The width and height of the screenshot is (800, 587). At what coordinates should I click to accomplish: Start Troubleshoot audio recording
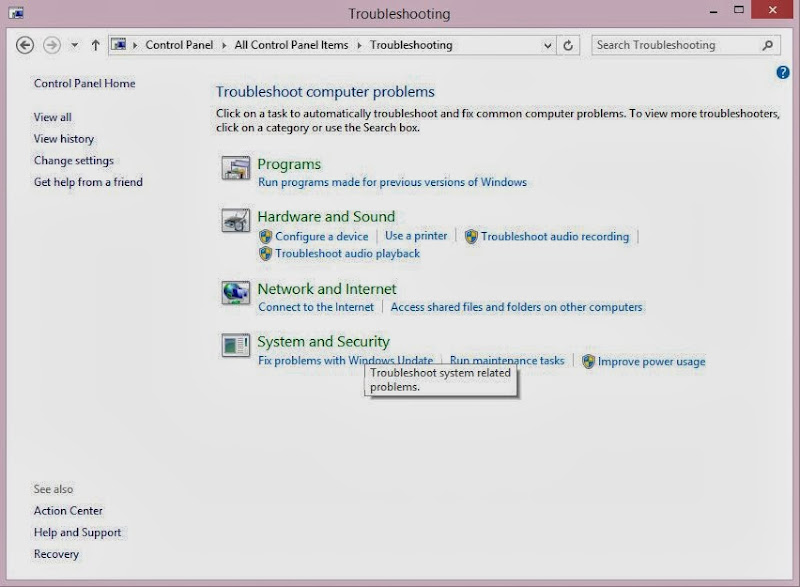[555, 237]
